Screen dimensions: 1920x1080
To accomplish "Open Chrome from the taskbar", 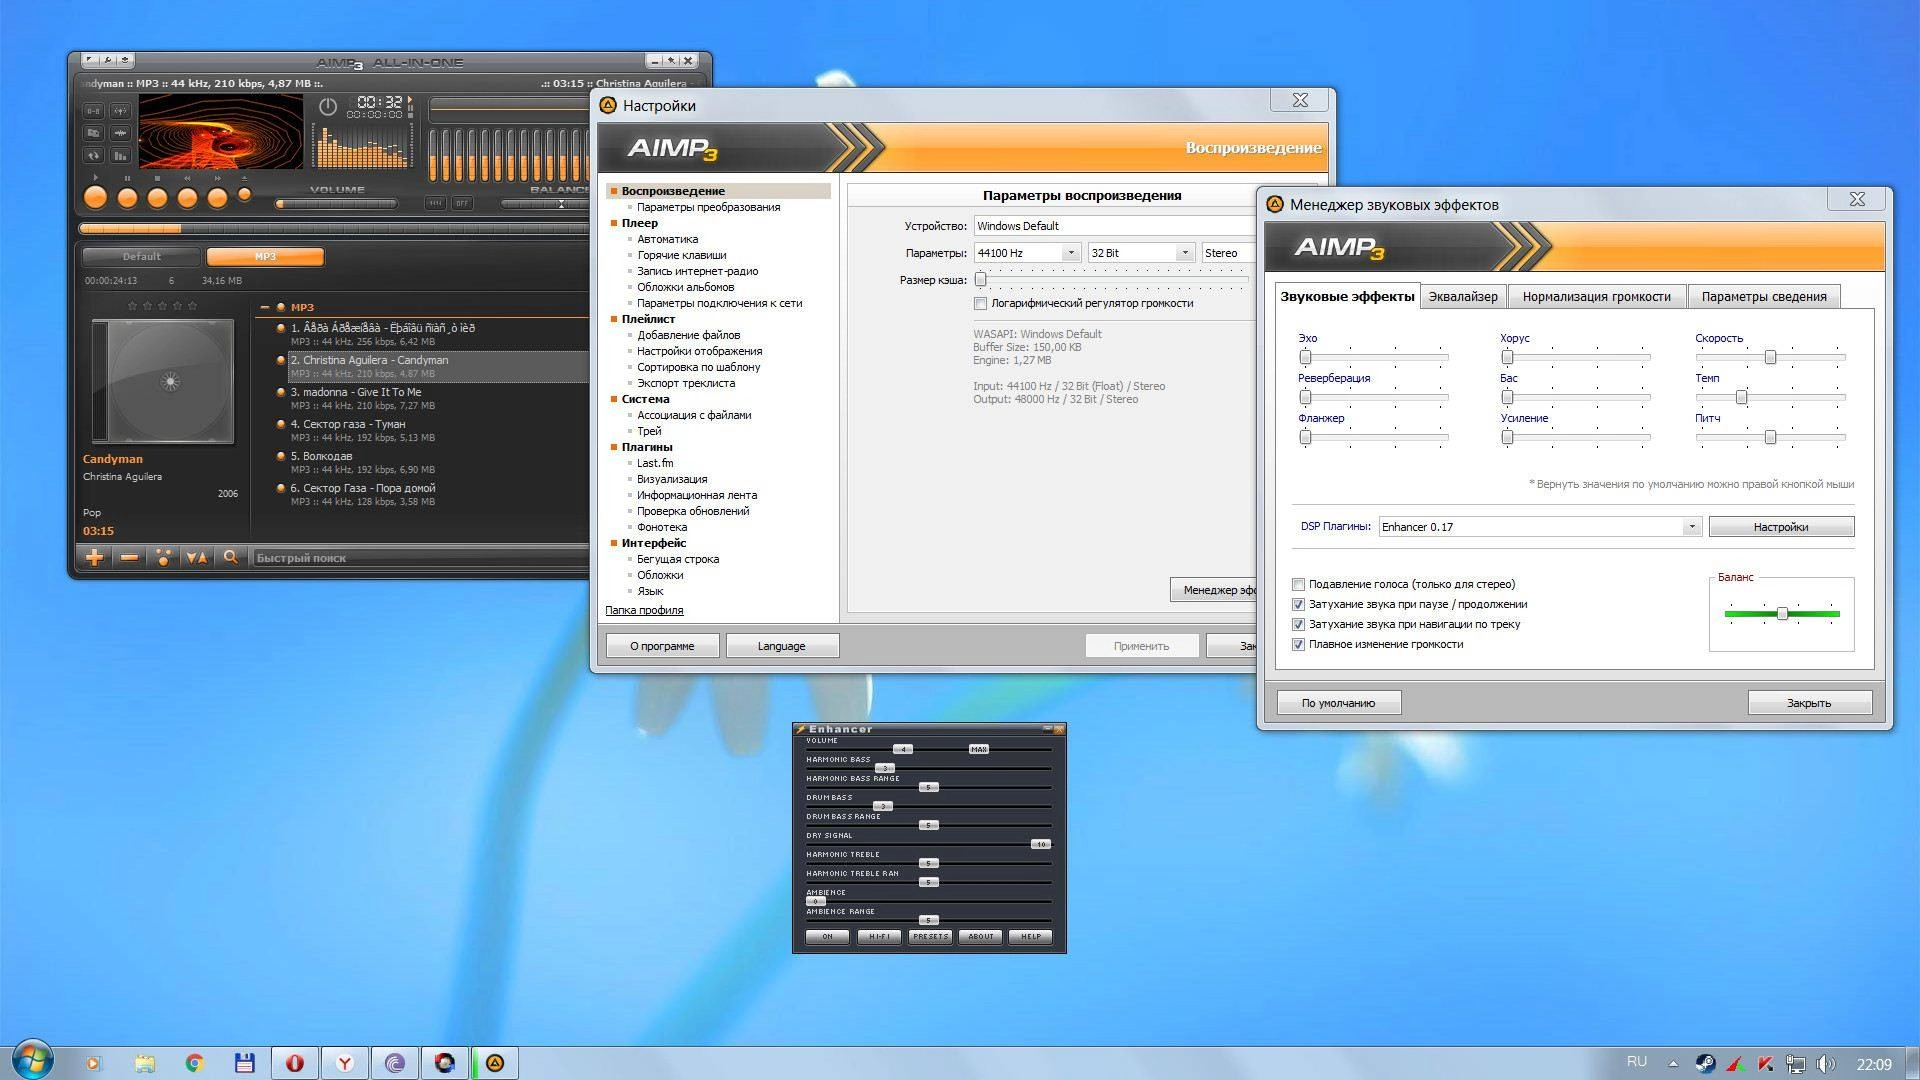I will tap(195, 1063).
